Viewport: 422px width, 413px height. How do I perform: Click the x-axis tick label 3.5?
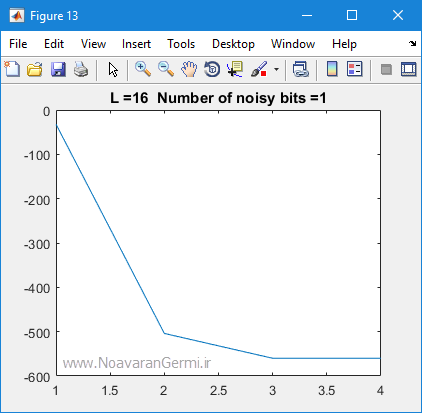point(327,390)
